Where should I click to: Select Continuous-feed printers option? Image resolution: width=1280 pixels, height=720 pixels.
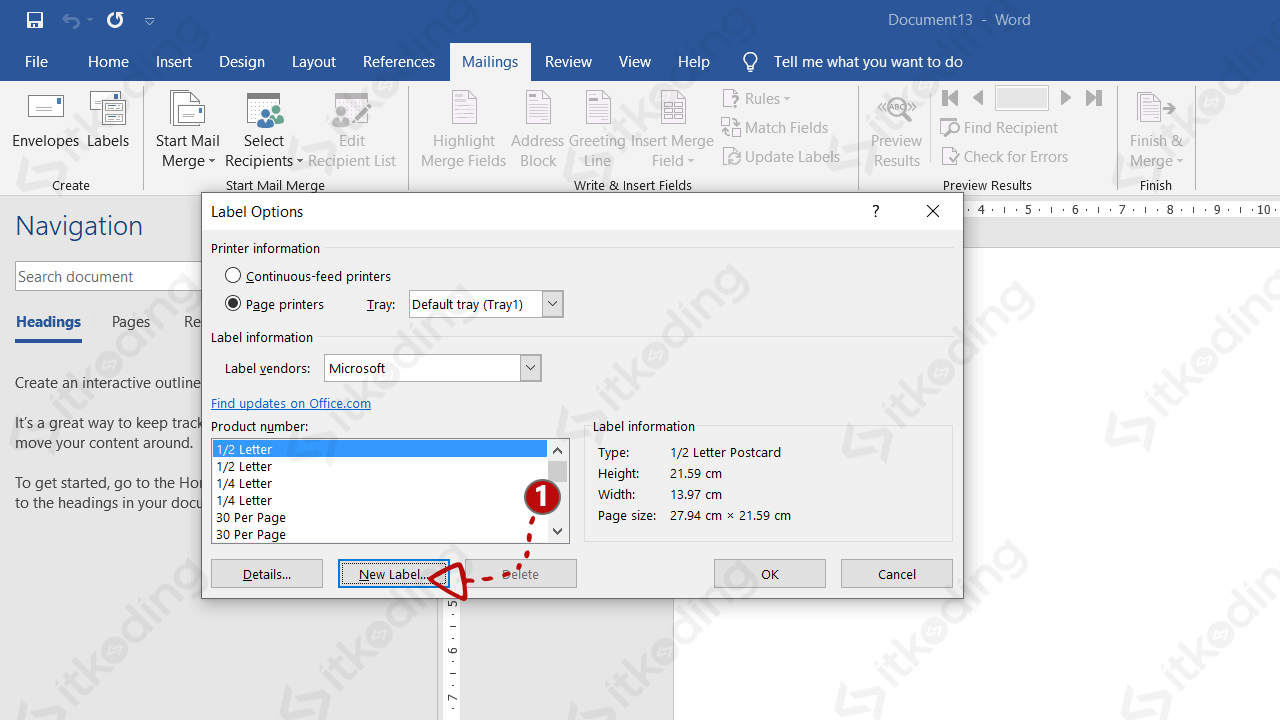click(308, 276)
